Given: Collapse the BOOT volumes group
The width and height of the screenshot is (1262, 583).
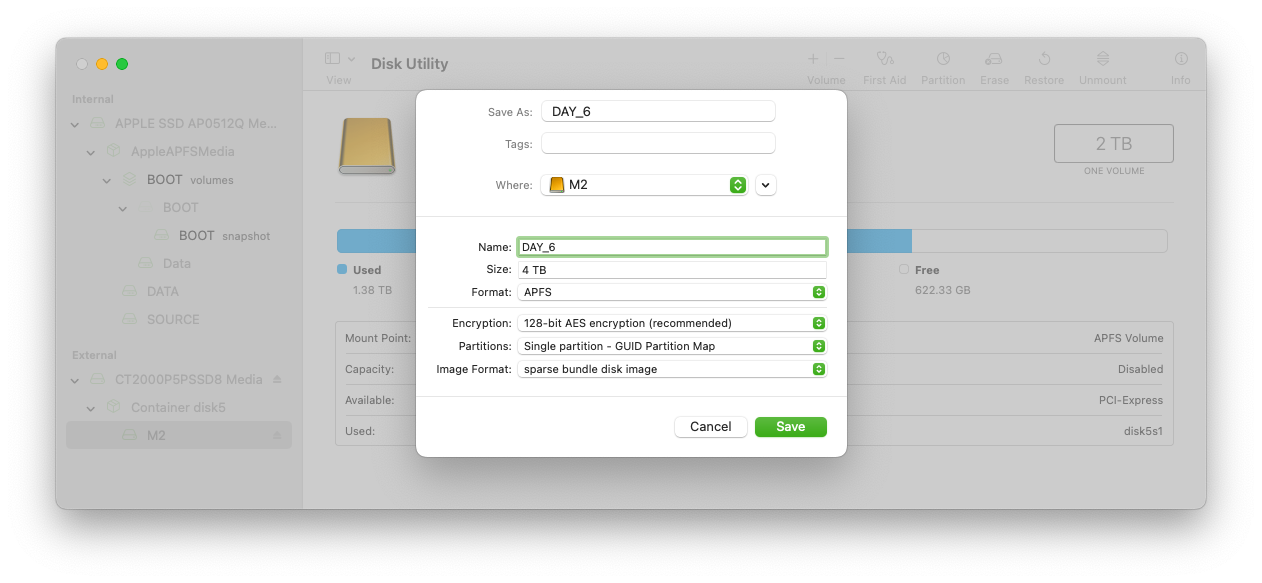Looking at the screenshot, I should (x=107, y=180).
